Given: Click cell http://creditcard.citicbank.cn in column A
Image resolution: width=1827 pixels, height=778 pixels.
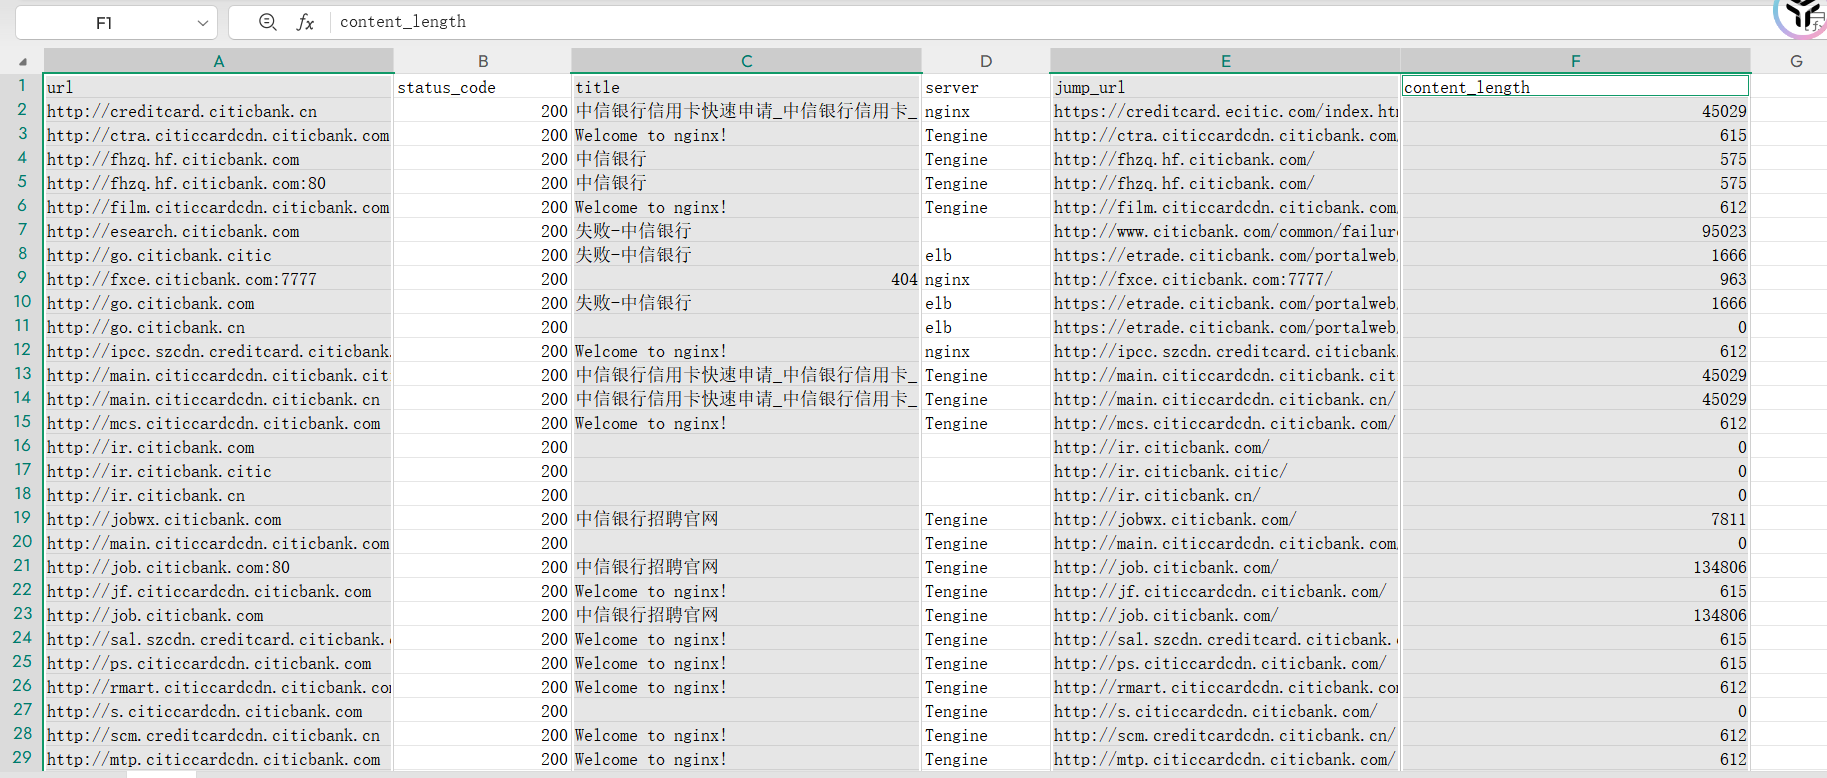Looking at the screenshot, I should pos(218,111).
